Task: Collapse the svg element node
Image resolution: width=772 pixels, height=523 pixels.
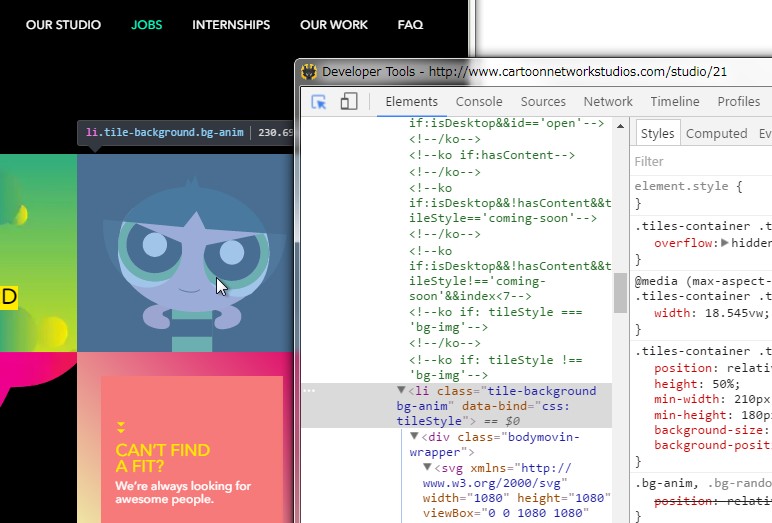Action: pyautogui.click(x=427, y=467)
